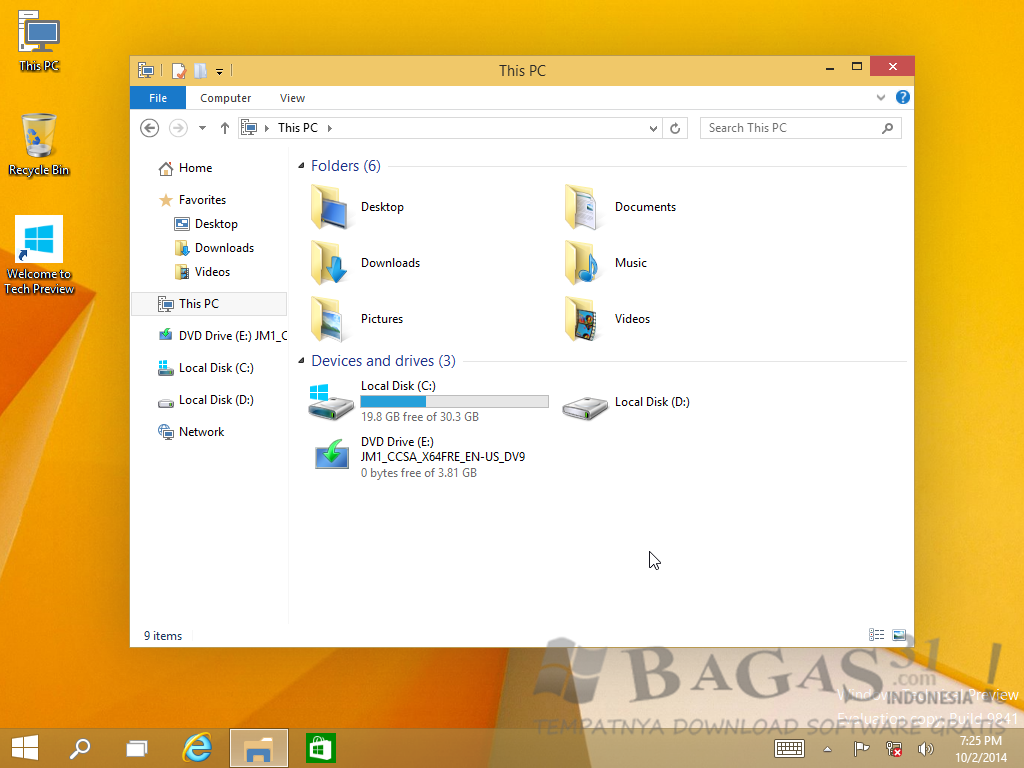Open address bar history dropdown
Screen dimensions: 1024x768
click(x=653, y=129)
